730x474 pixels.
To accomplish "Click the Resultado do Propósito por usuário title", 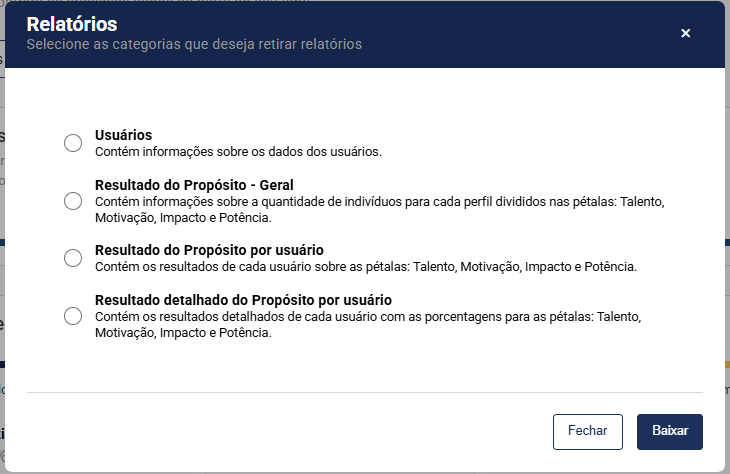I will pyautogui.click(x=209, y=250).
